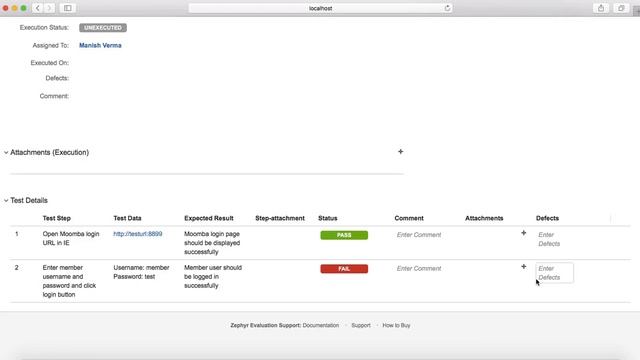This screenshot has width=640, height=360.
Task: Open Support footer link
Action: click(361, 325)
